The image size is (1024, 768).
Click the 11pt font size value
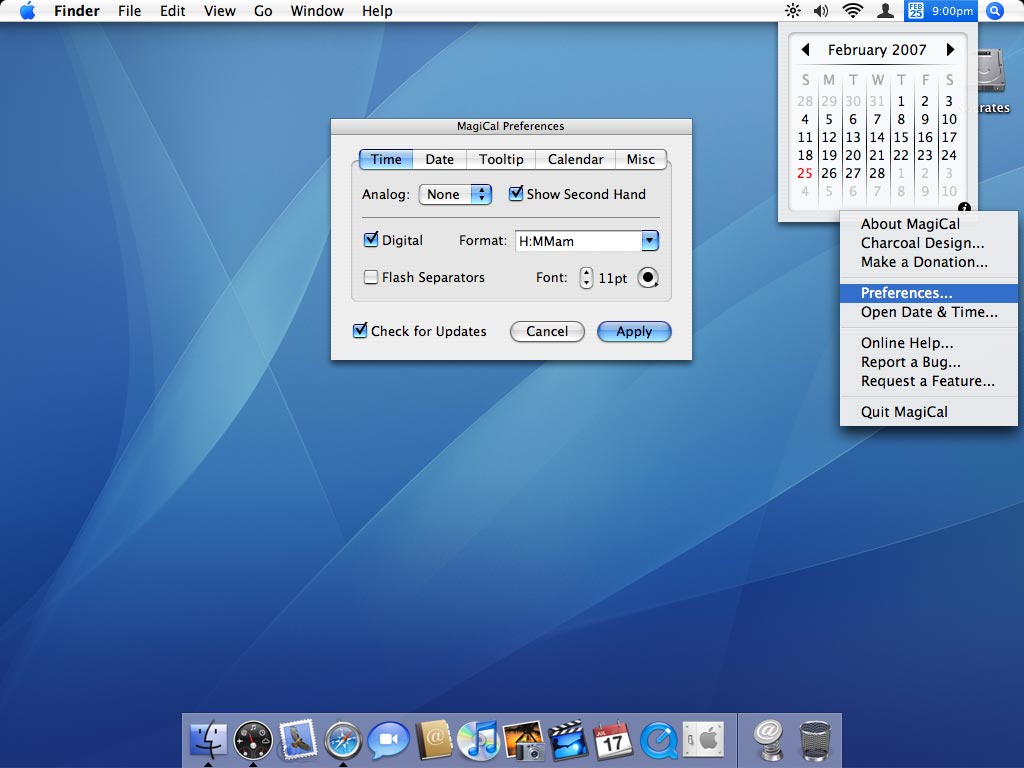pos(613,278)
